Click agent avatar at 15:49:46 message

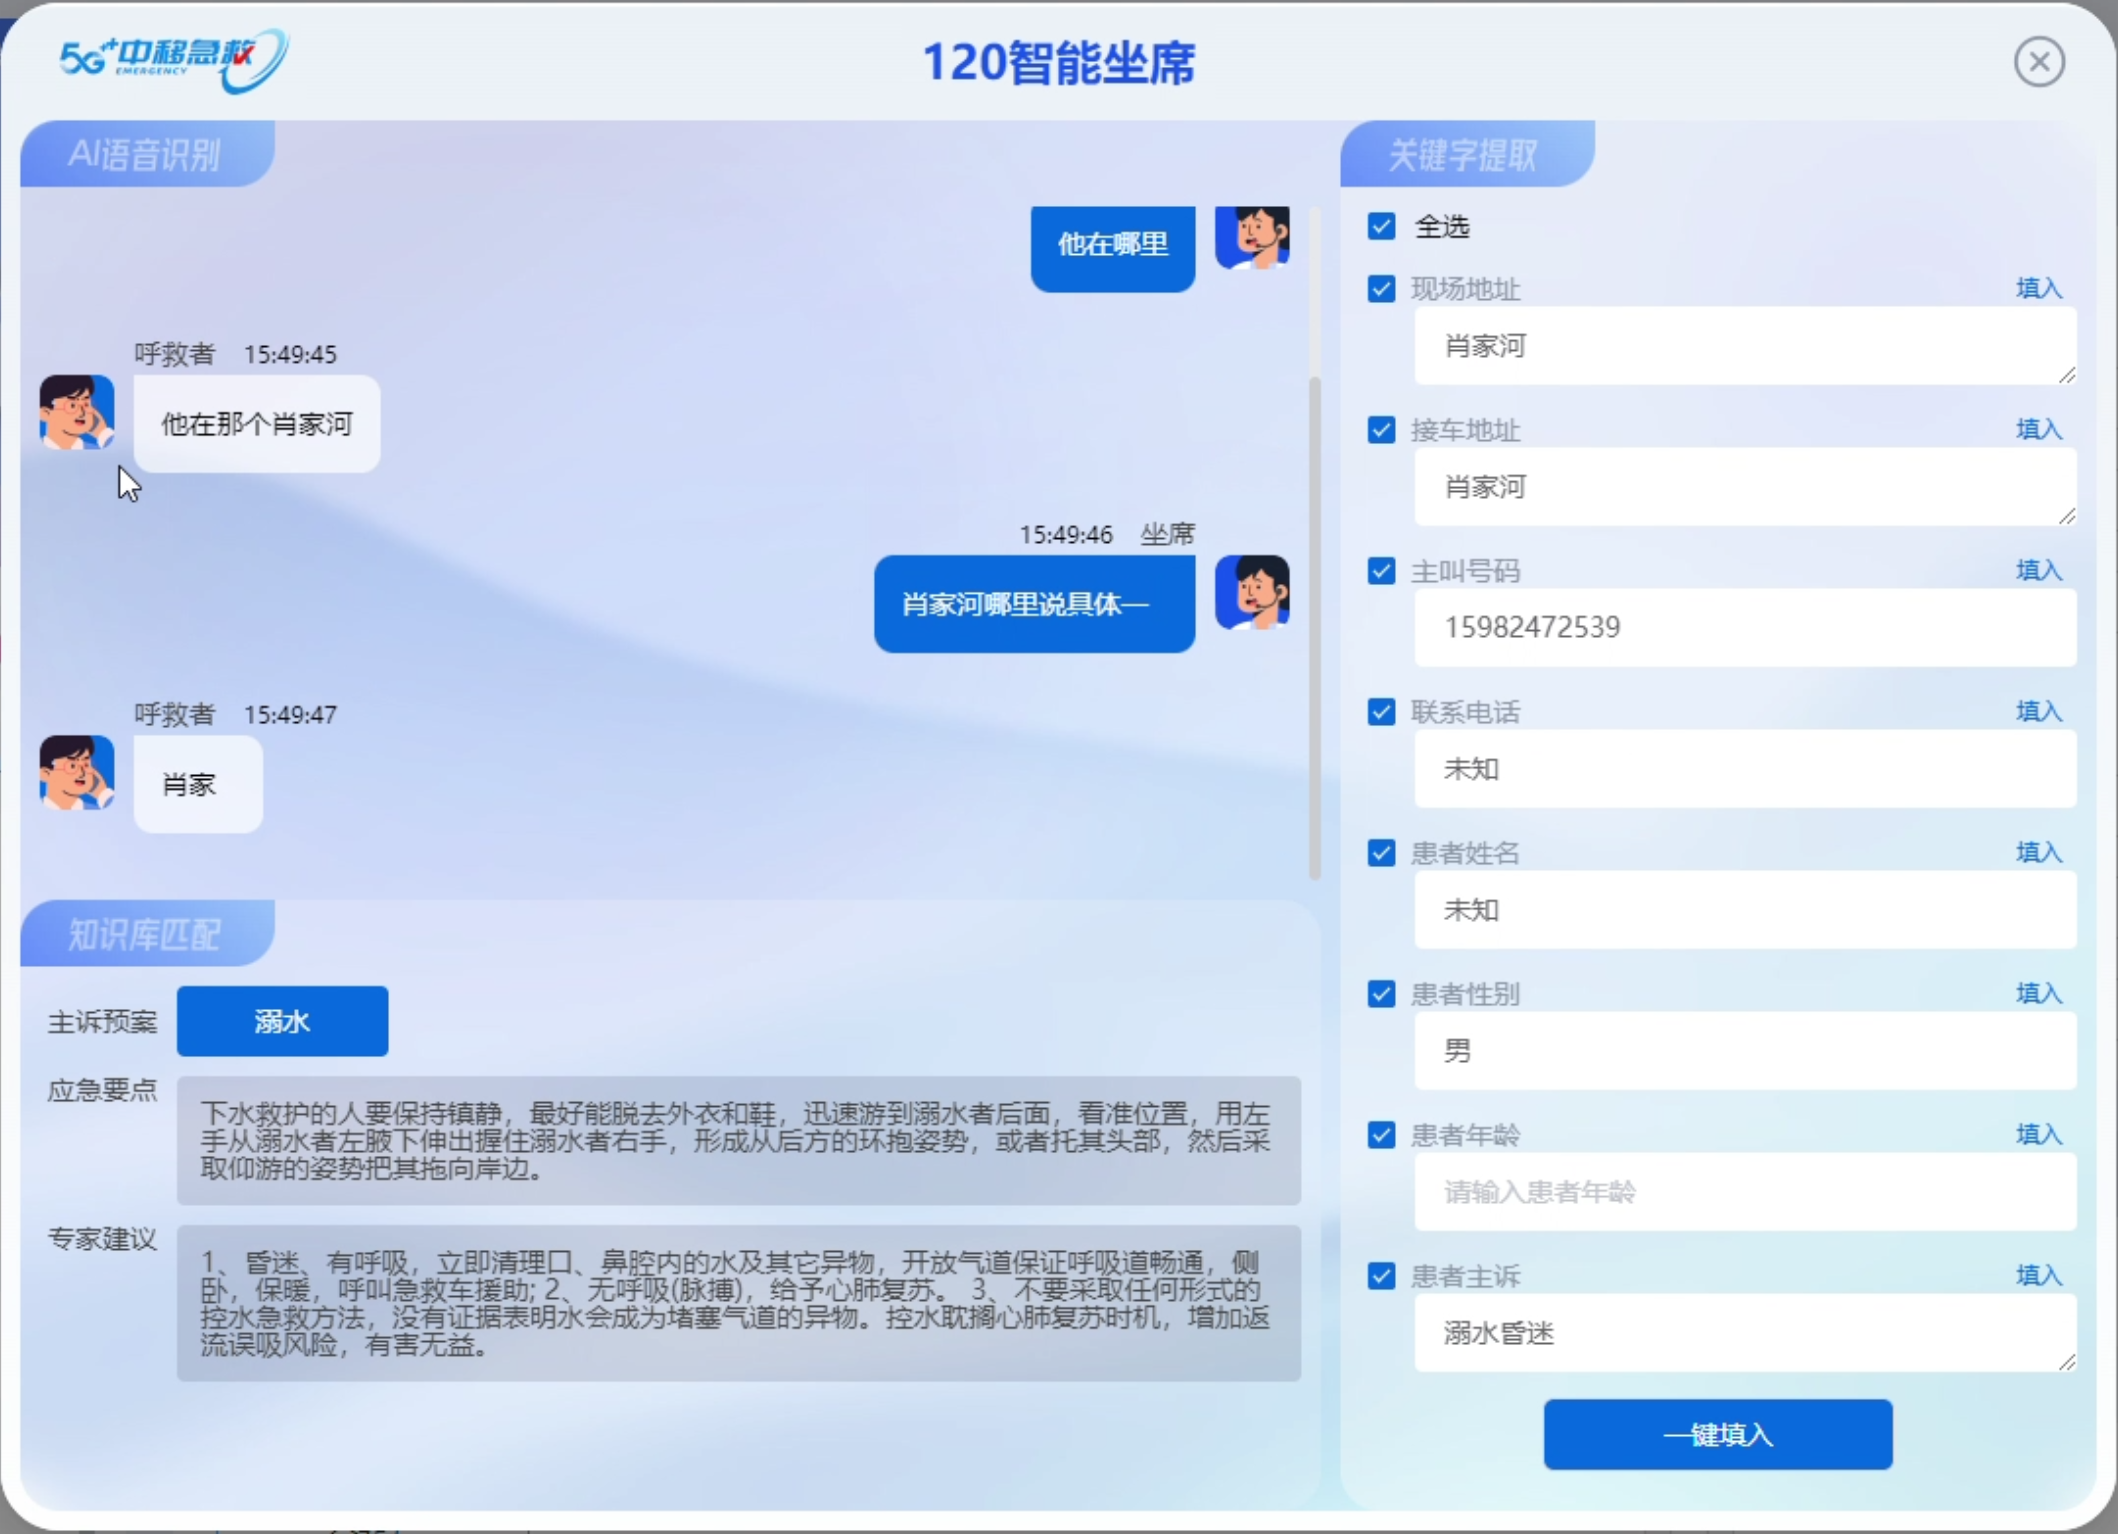pos(1252,592)
